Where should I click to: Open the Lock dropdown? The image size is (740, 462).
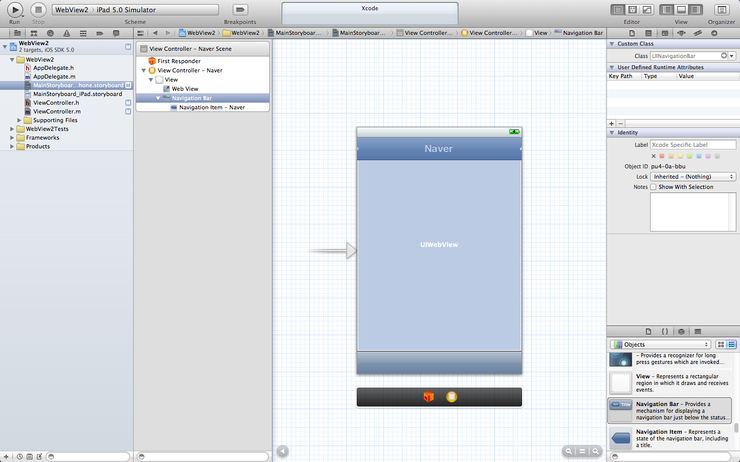click(x=693, y=176)
